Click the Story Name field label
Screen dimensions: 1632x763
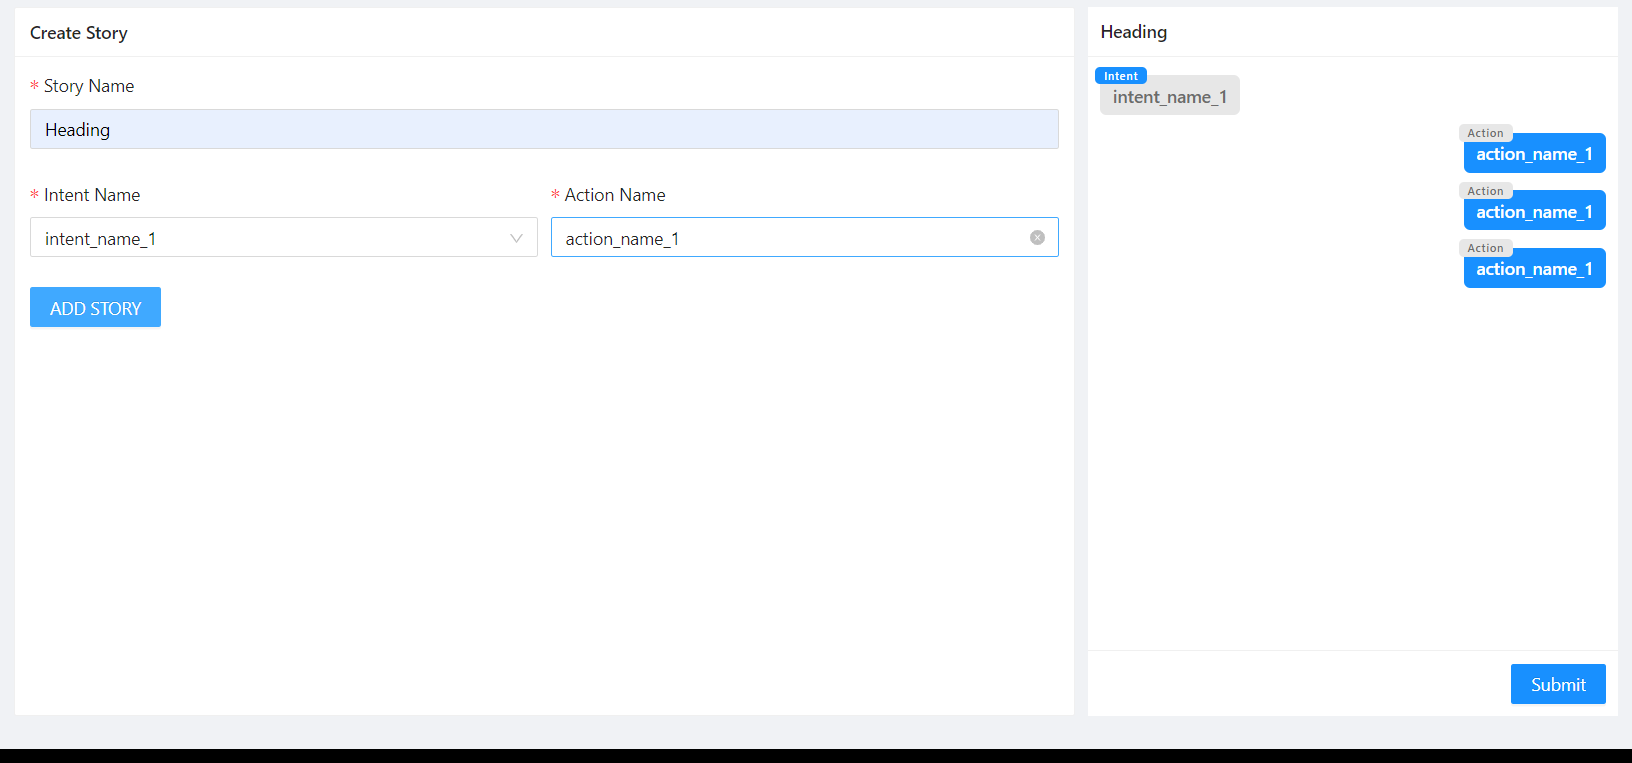89,86
